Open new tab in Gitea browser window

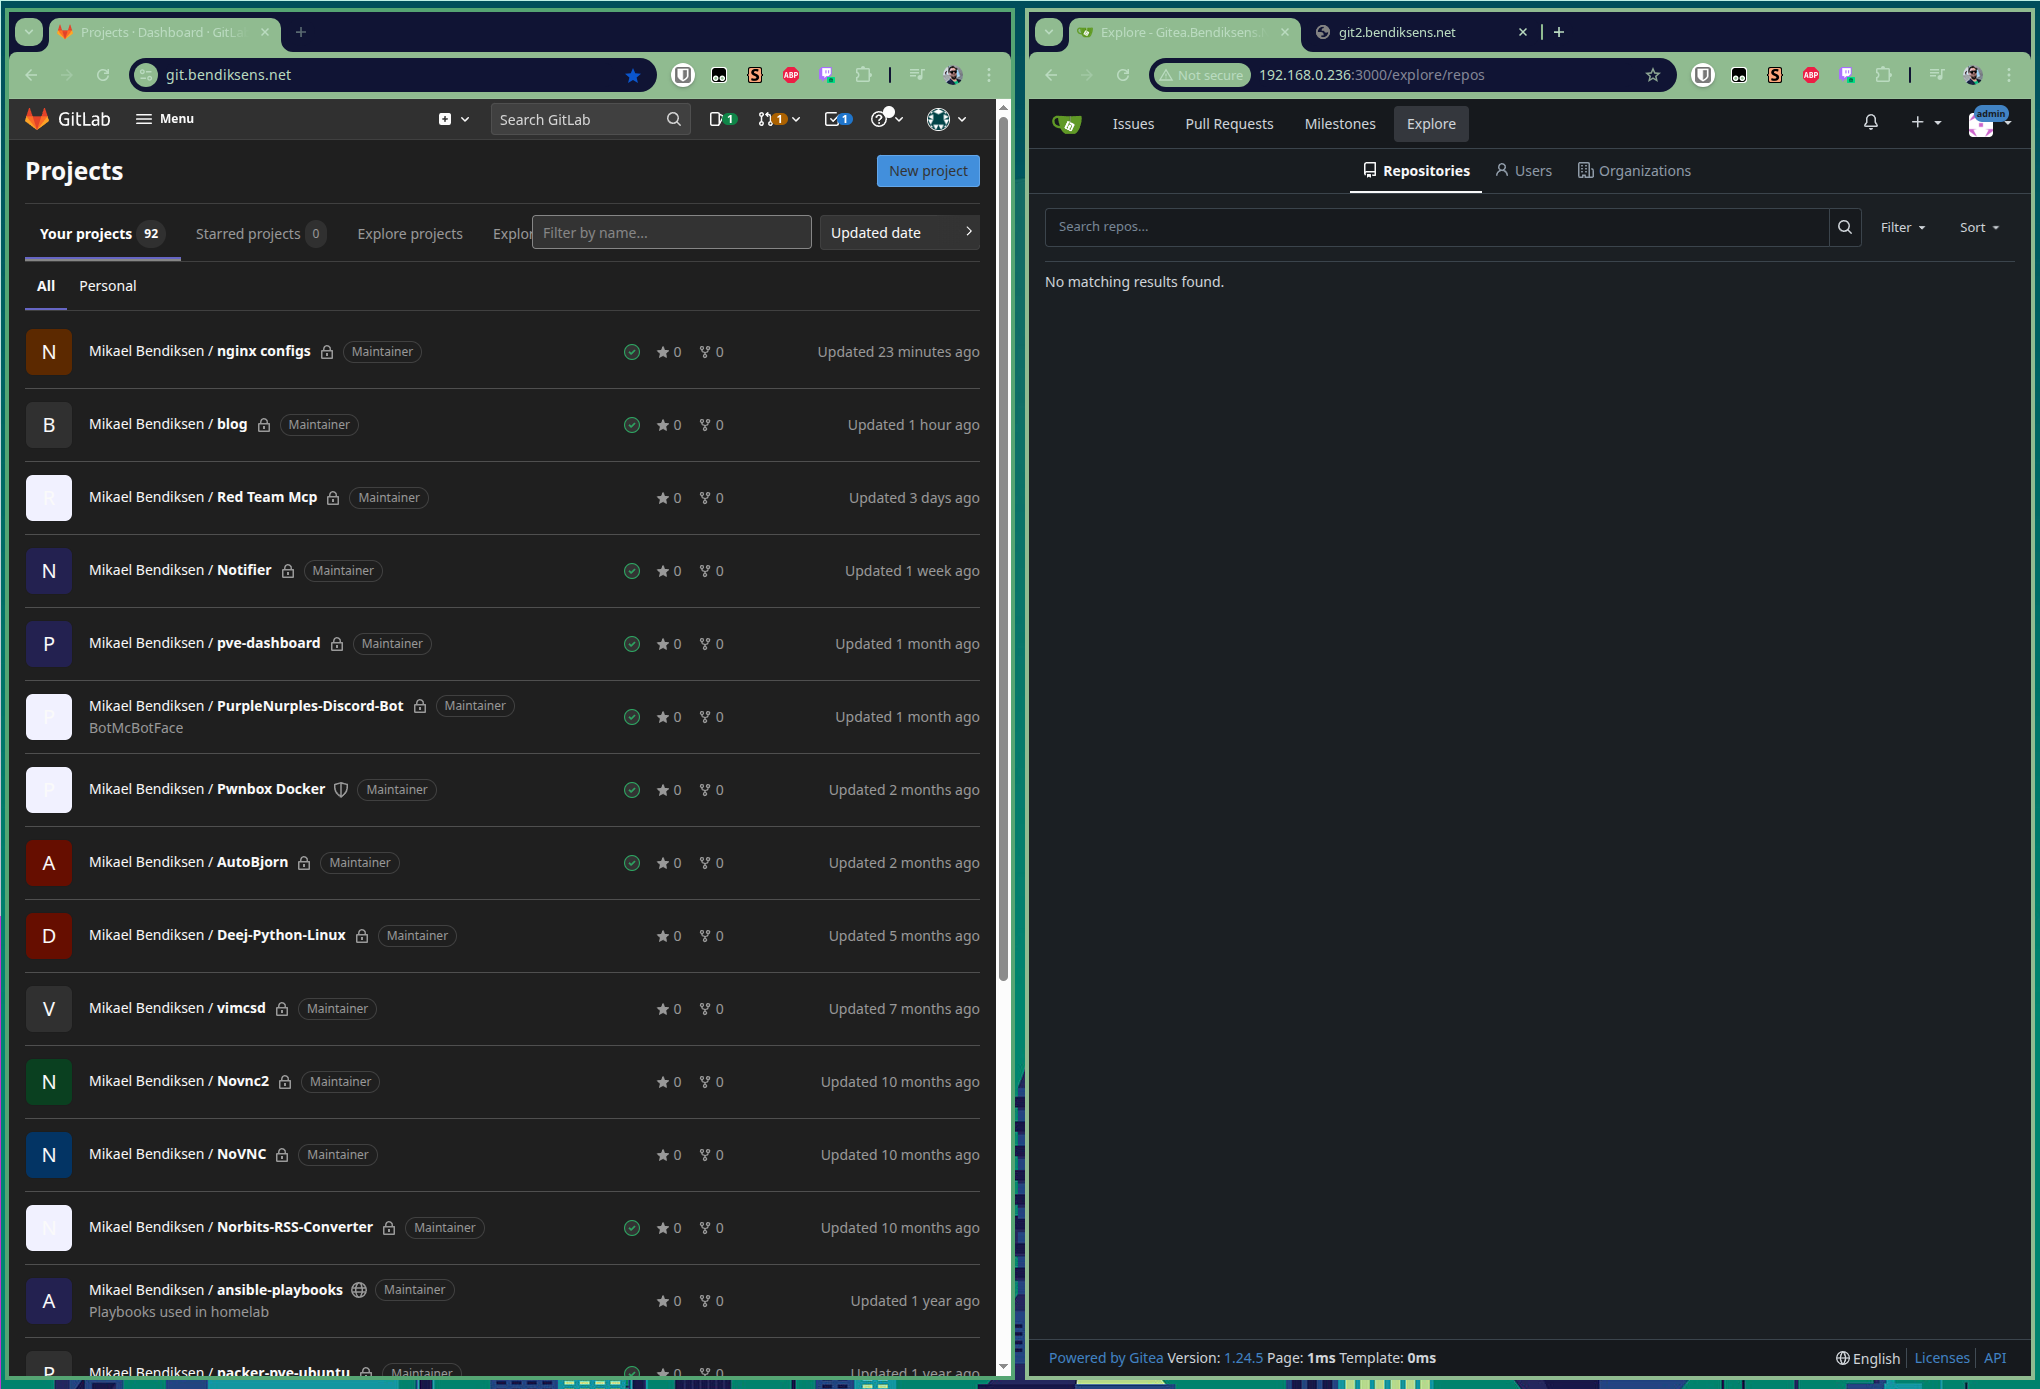pos(1559,32)
